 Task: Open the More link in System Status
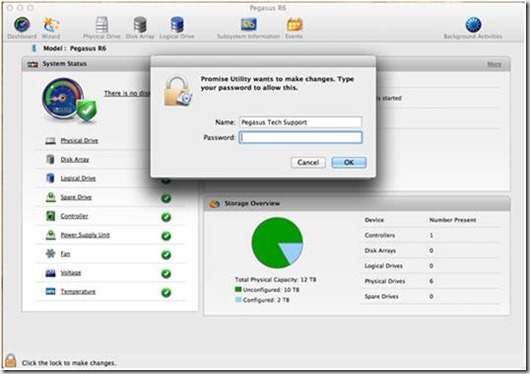[494, 64]
